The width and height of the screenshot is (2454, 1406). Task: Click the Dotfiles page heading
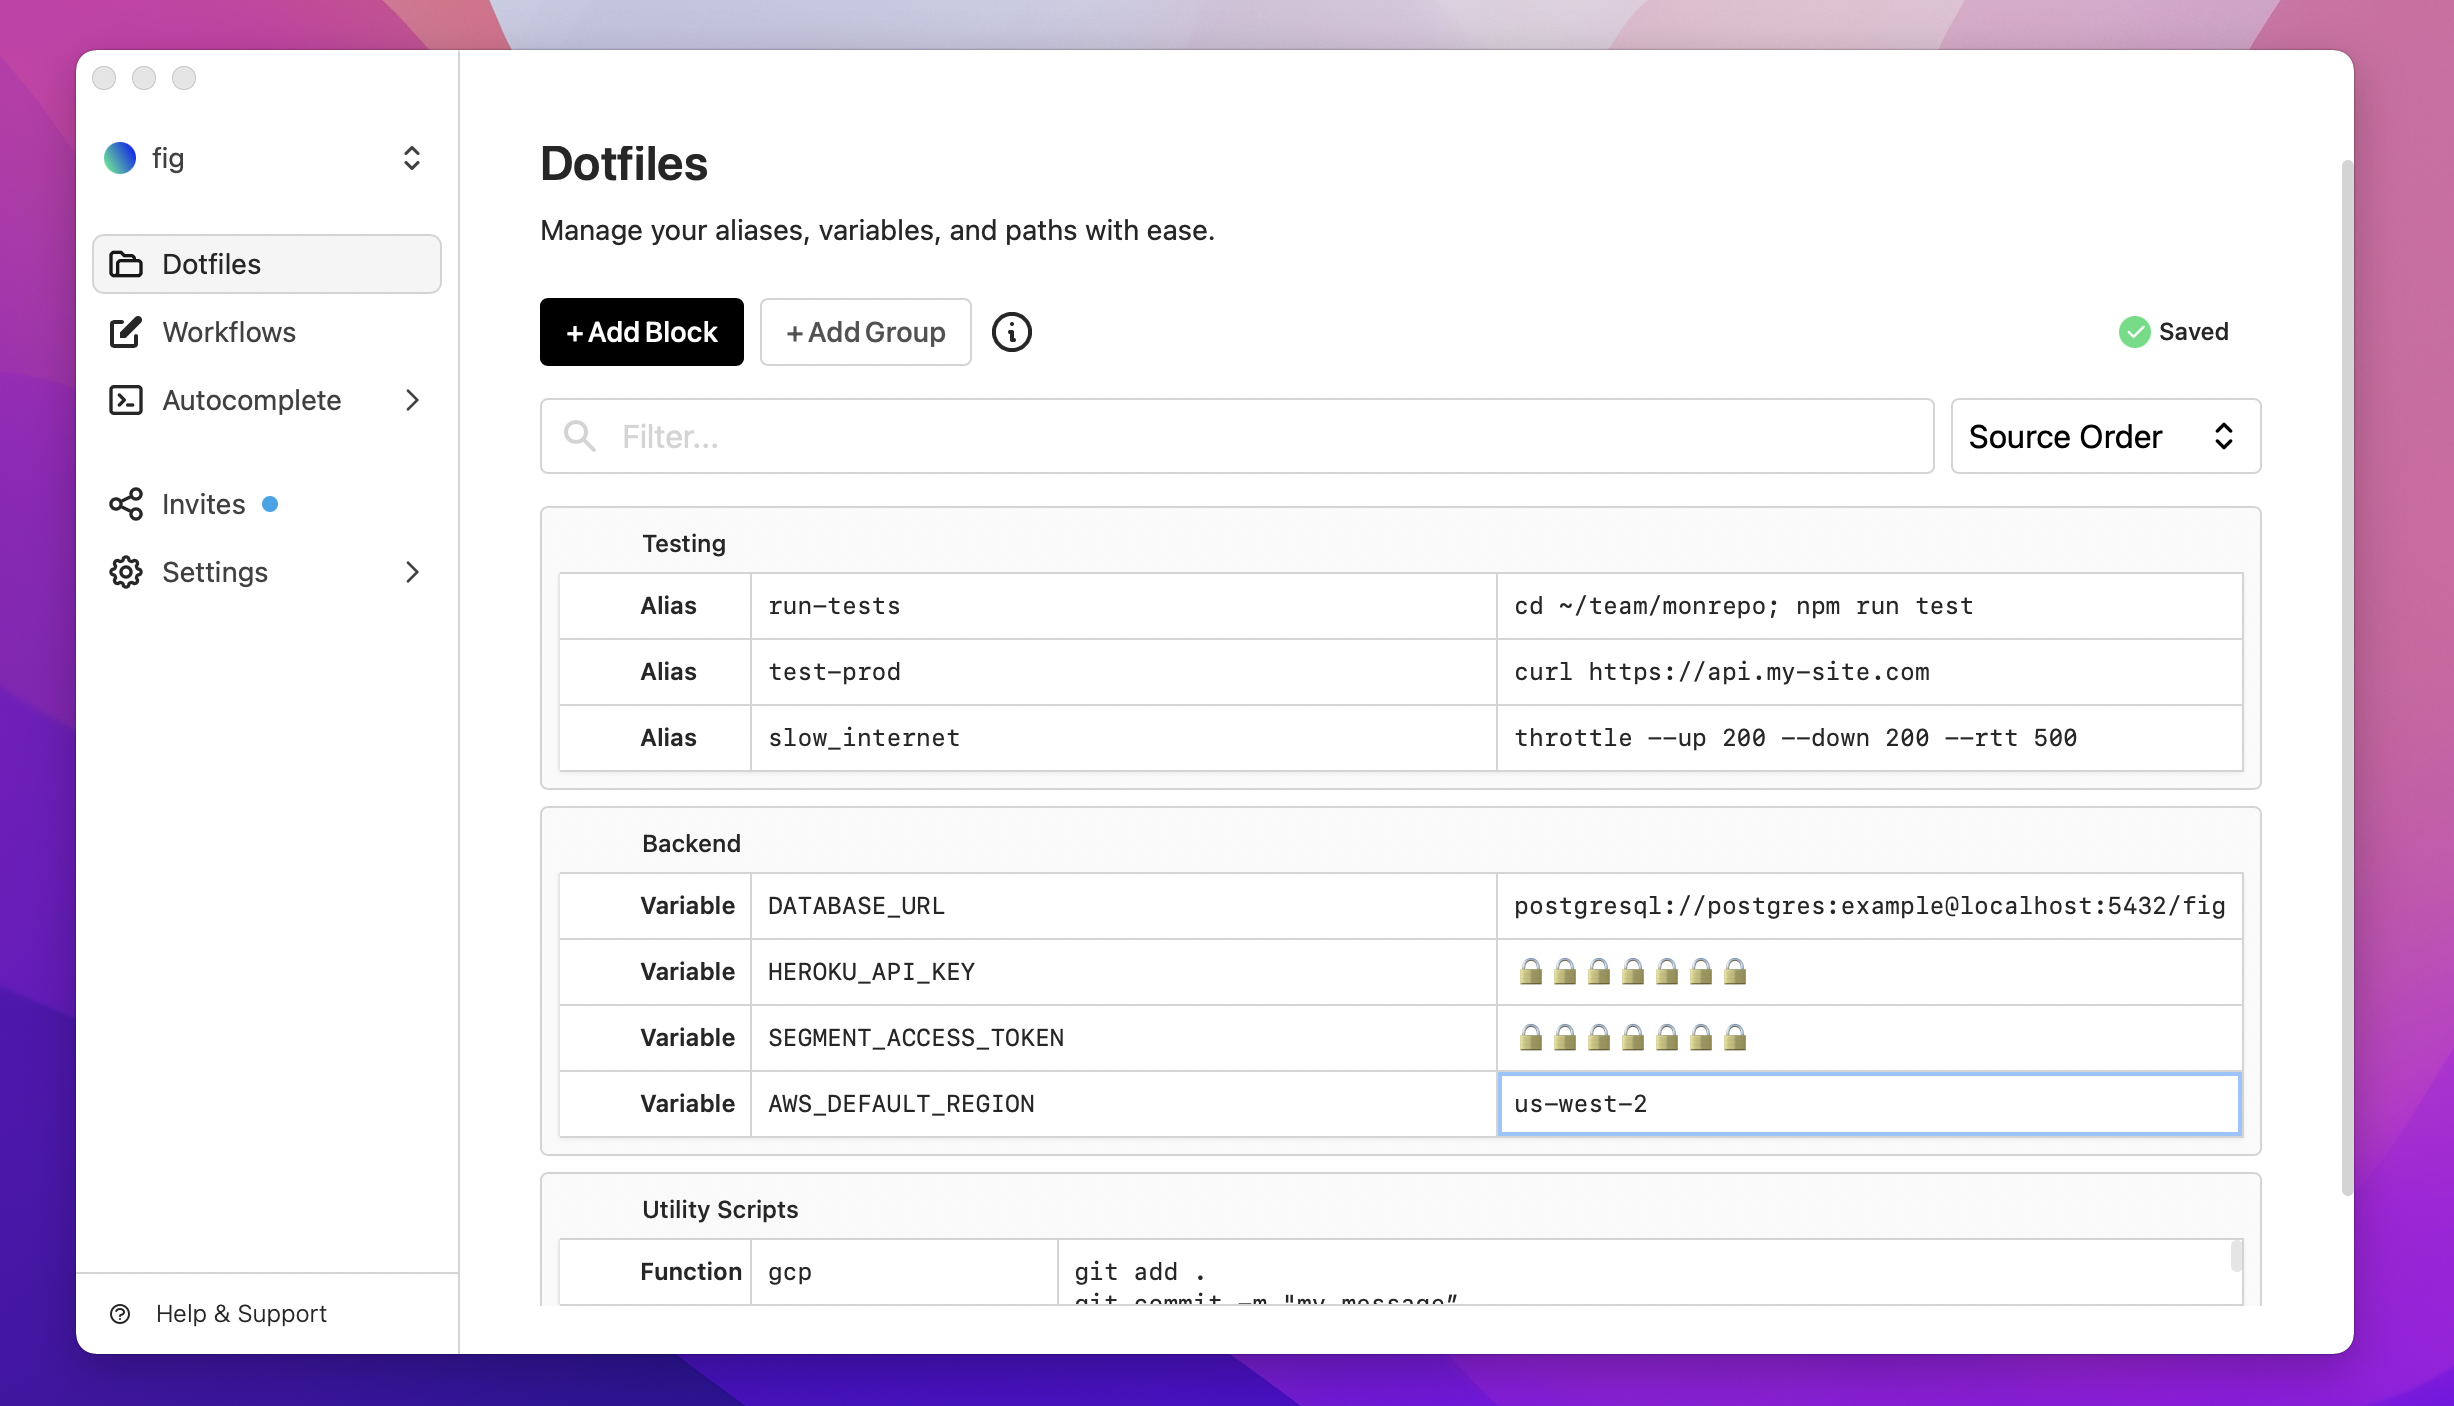[x=624, y=164]
